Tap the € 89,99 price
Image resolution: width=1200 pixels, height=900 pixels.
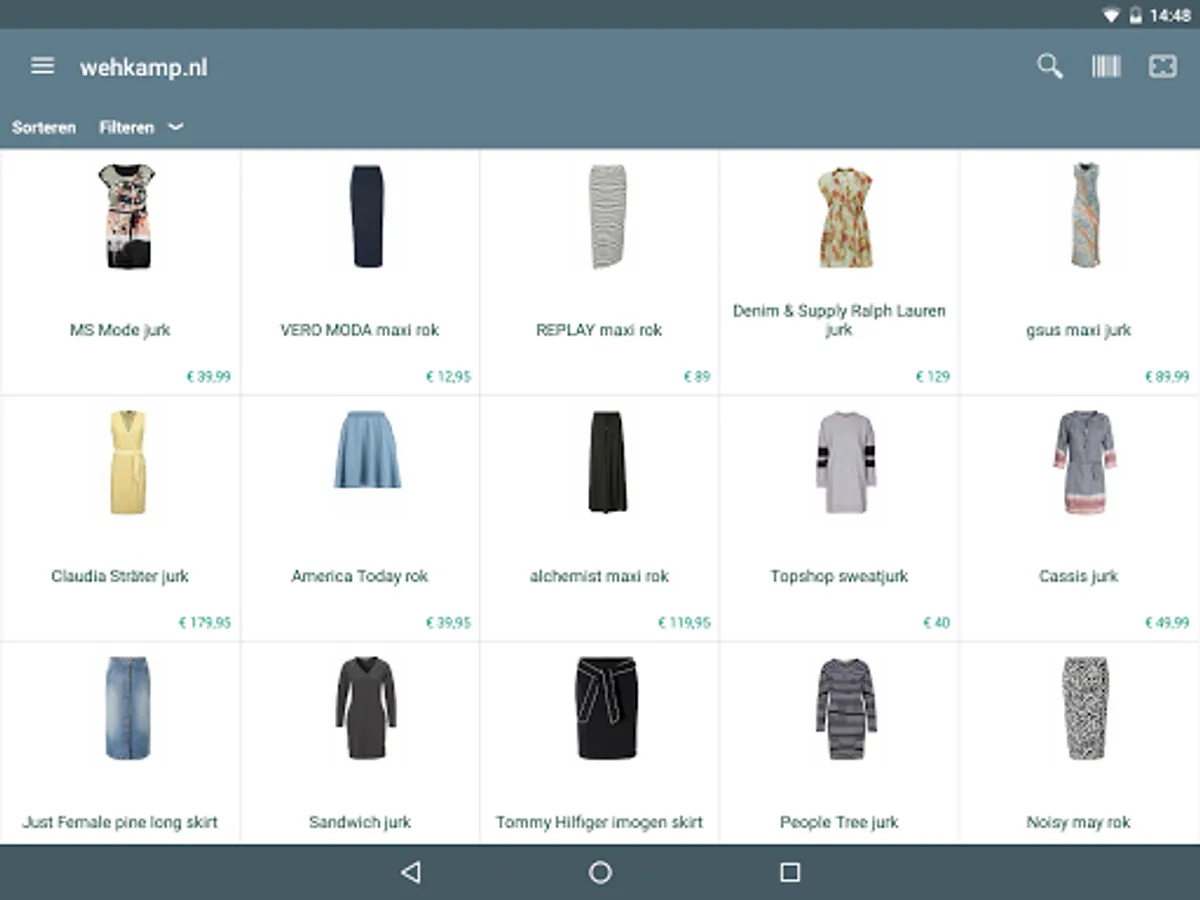pyautogui.click(x=1168, y=377)
